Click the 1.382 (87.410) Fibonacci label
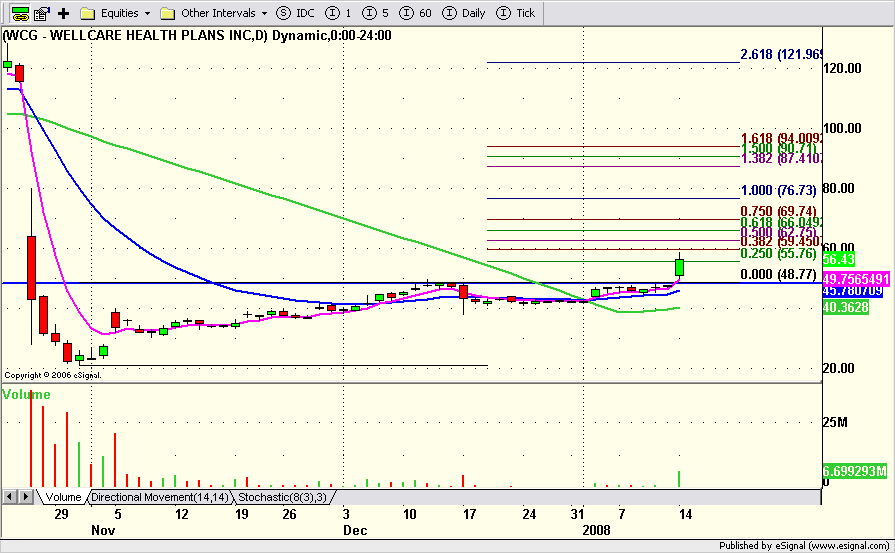The width and height of the screenshot is (895, 553). [x=781, y=158]
